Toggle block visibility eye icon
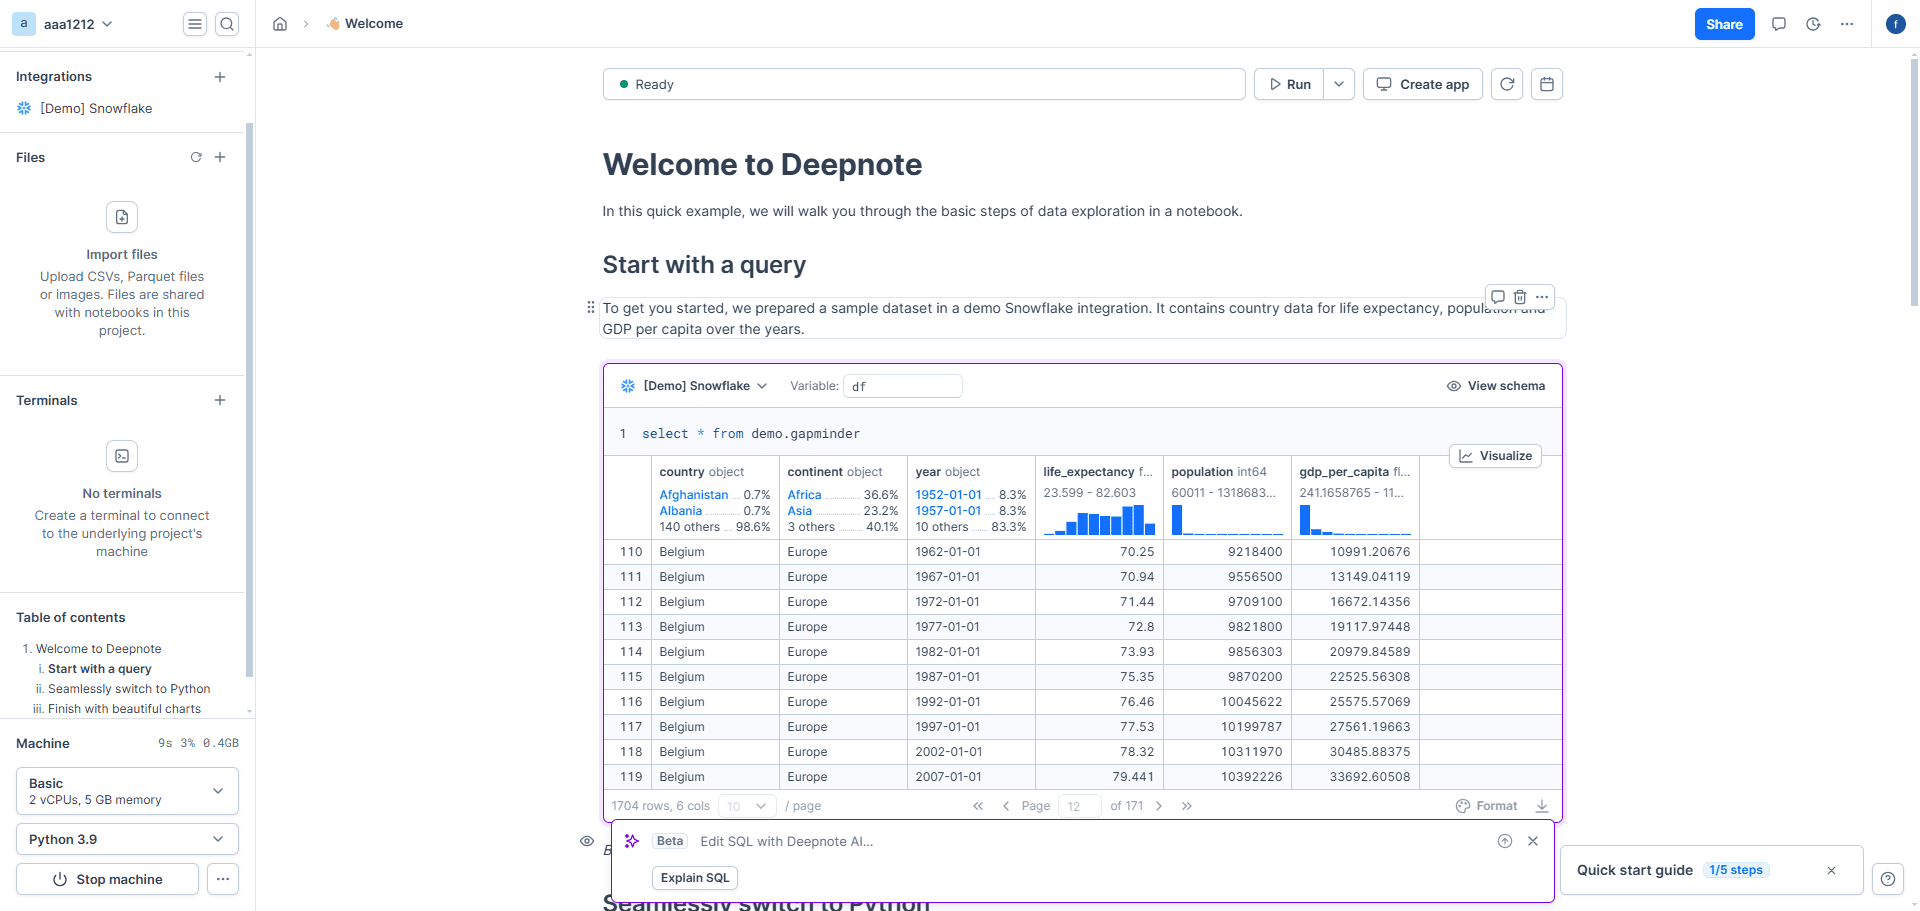Image resolution: width=1920 pixels, height=911 pixels. 587,841
